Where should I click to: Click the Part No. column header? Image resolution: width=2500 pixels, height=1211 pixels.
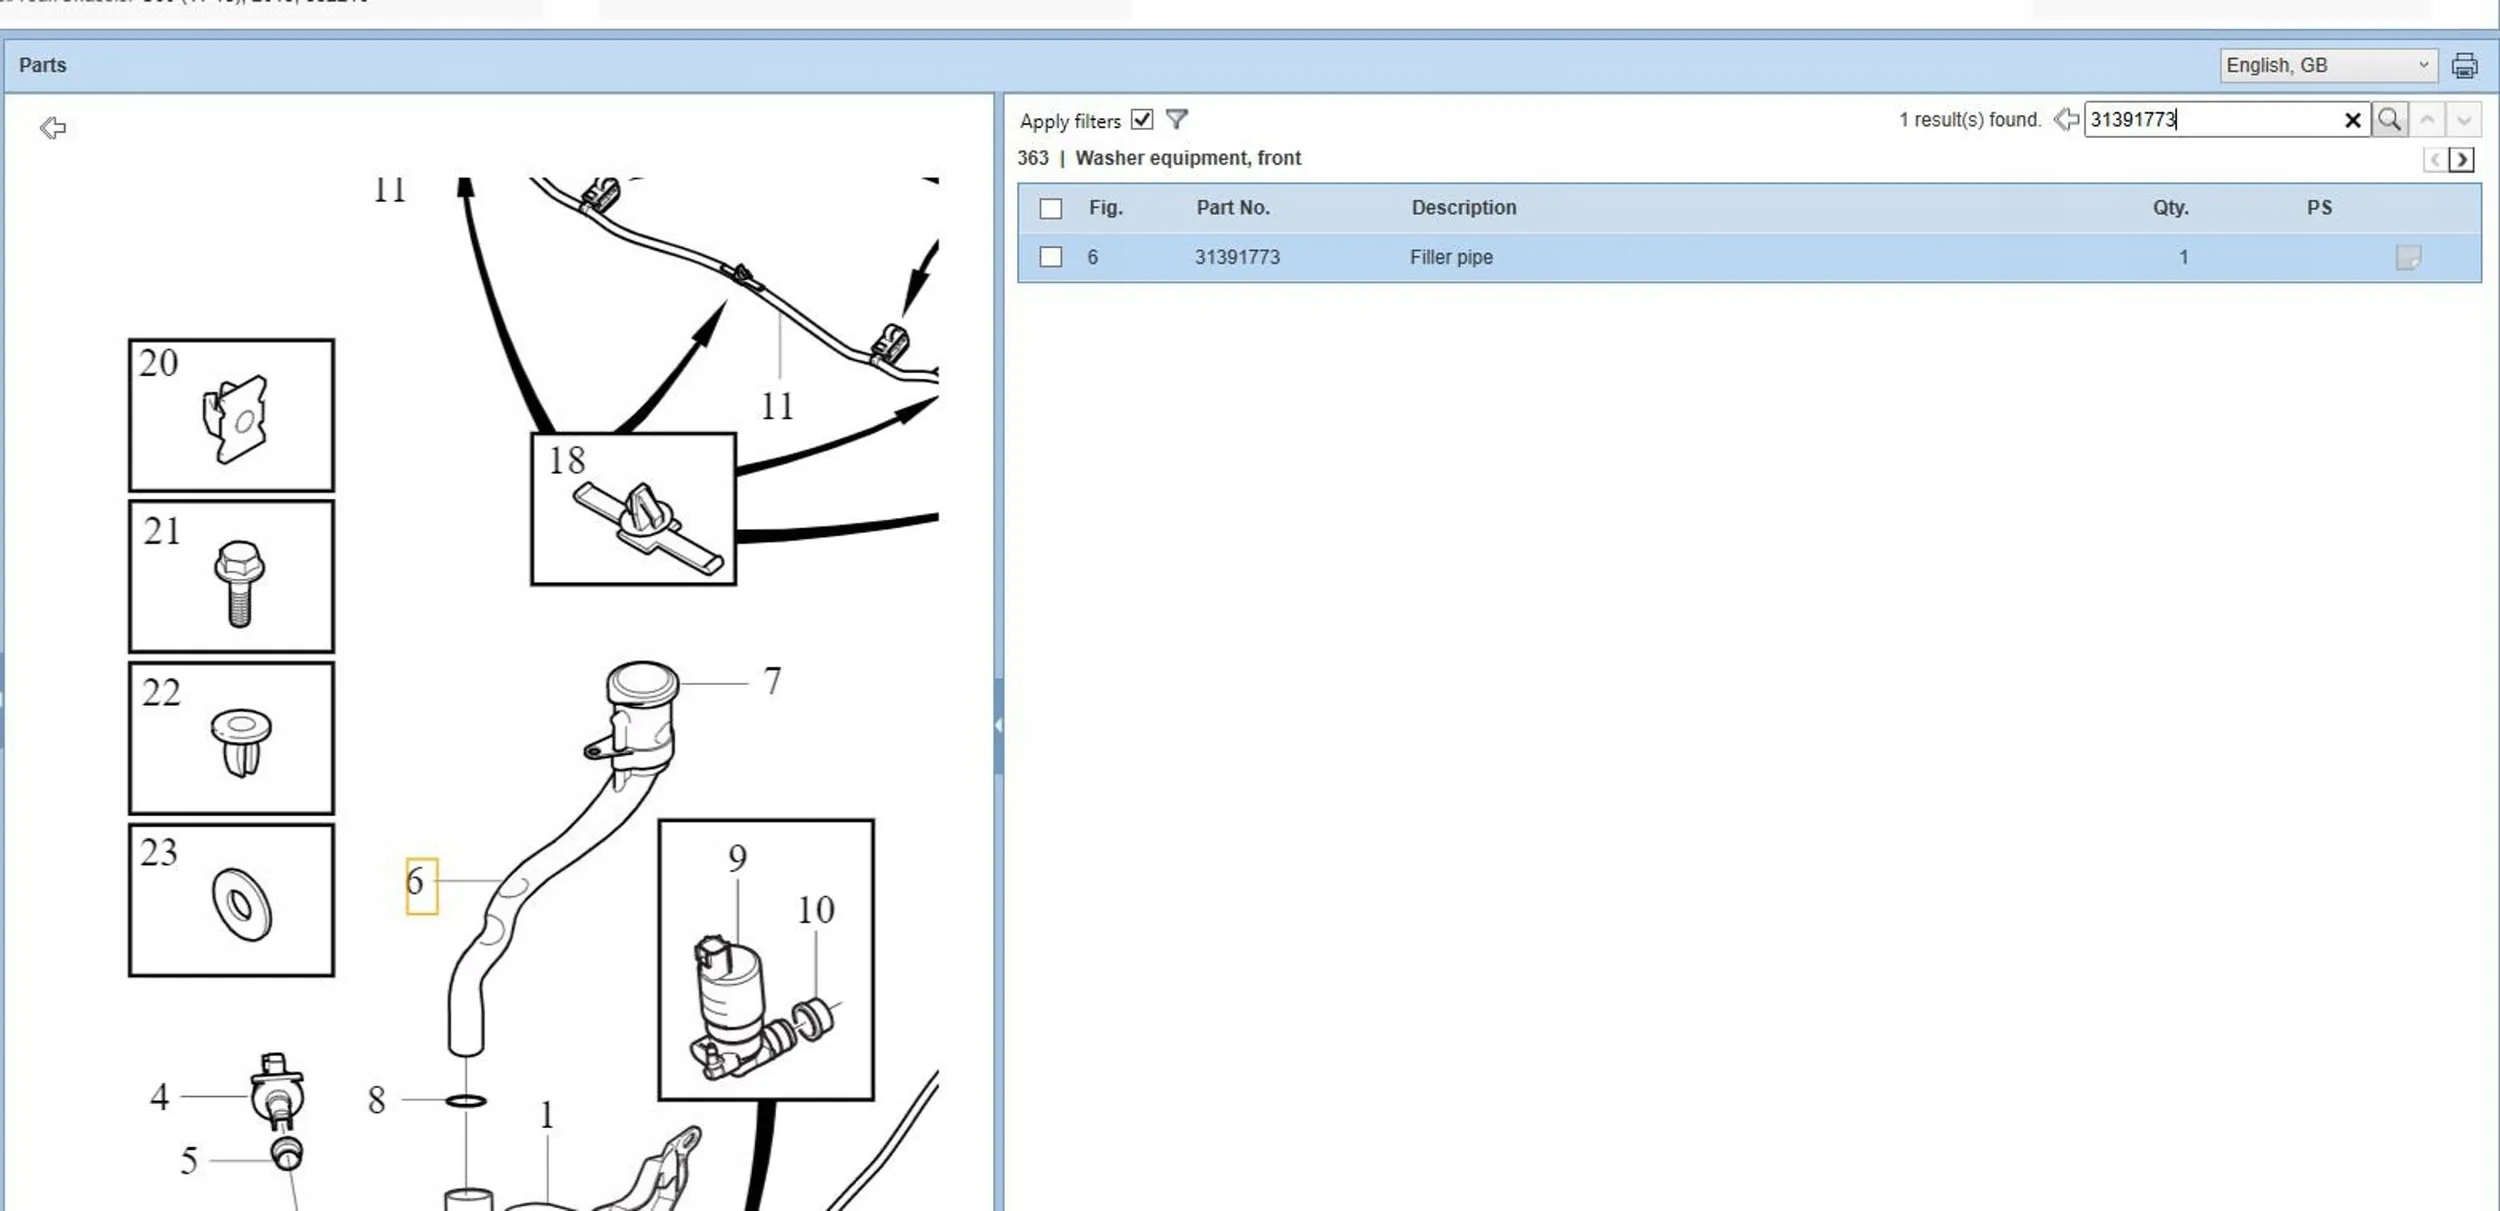[x=1232, y=208]
